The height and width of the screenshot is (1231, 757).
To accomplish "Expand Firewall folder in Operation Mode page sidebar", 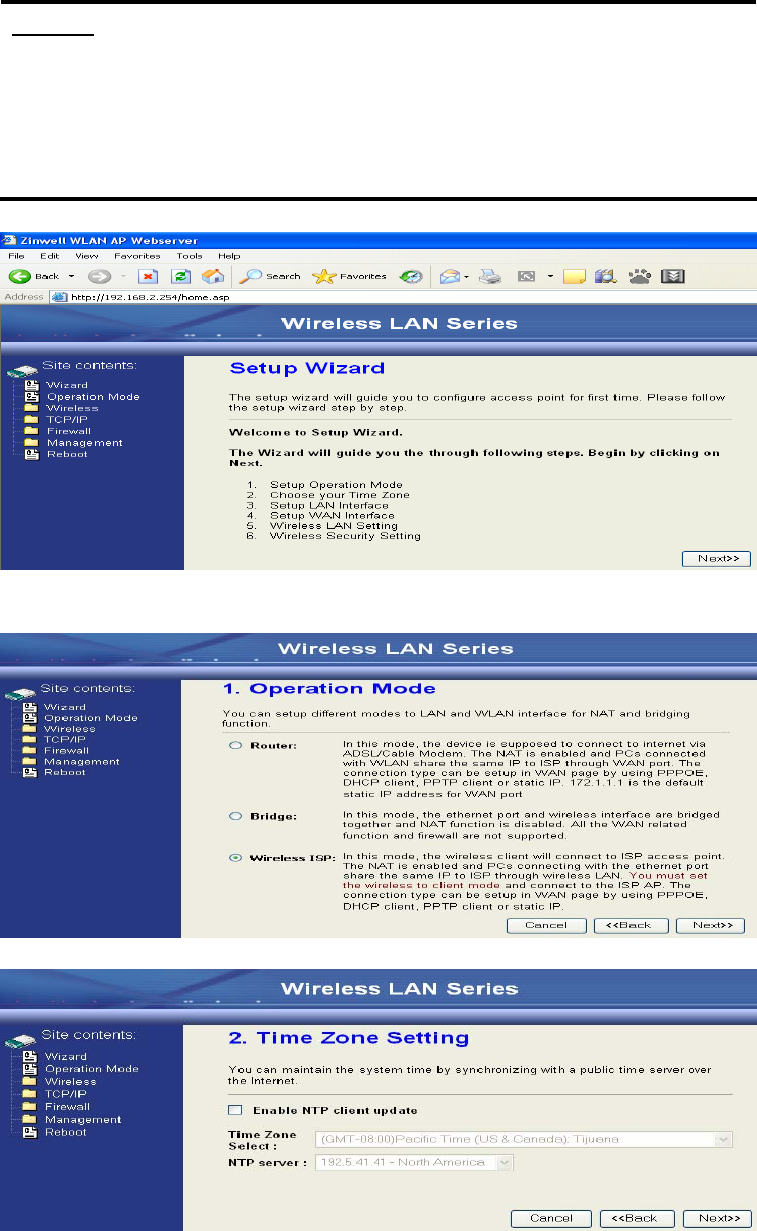I will 30,750.
